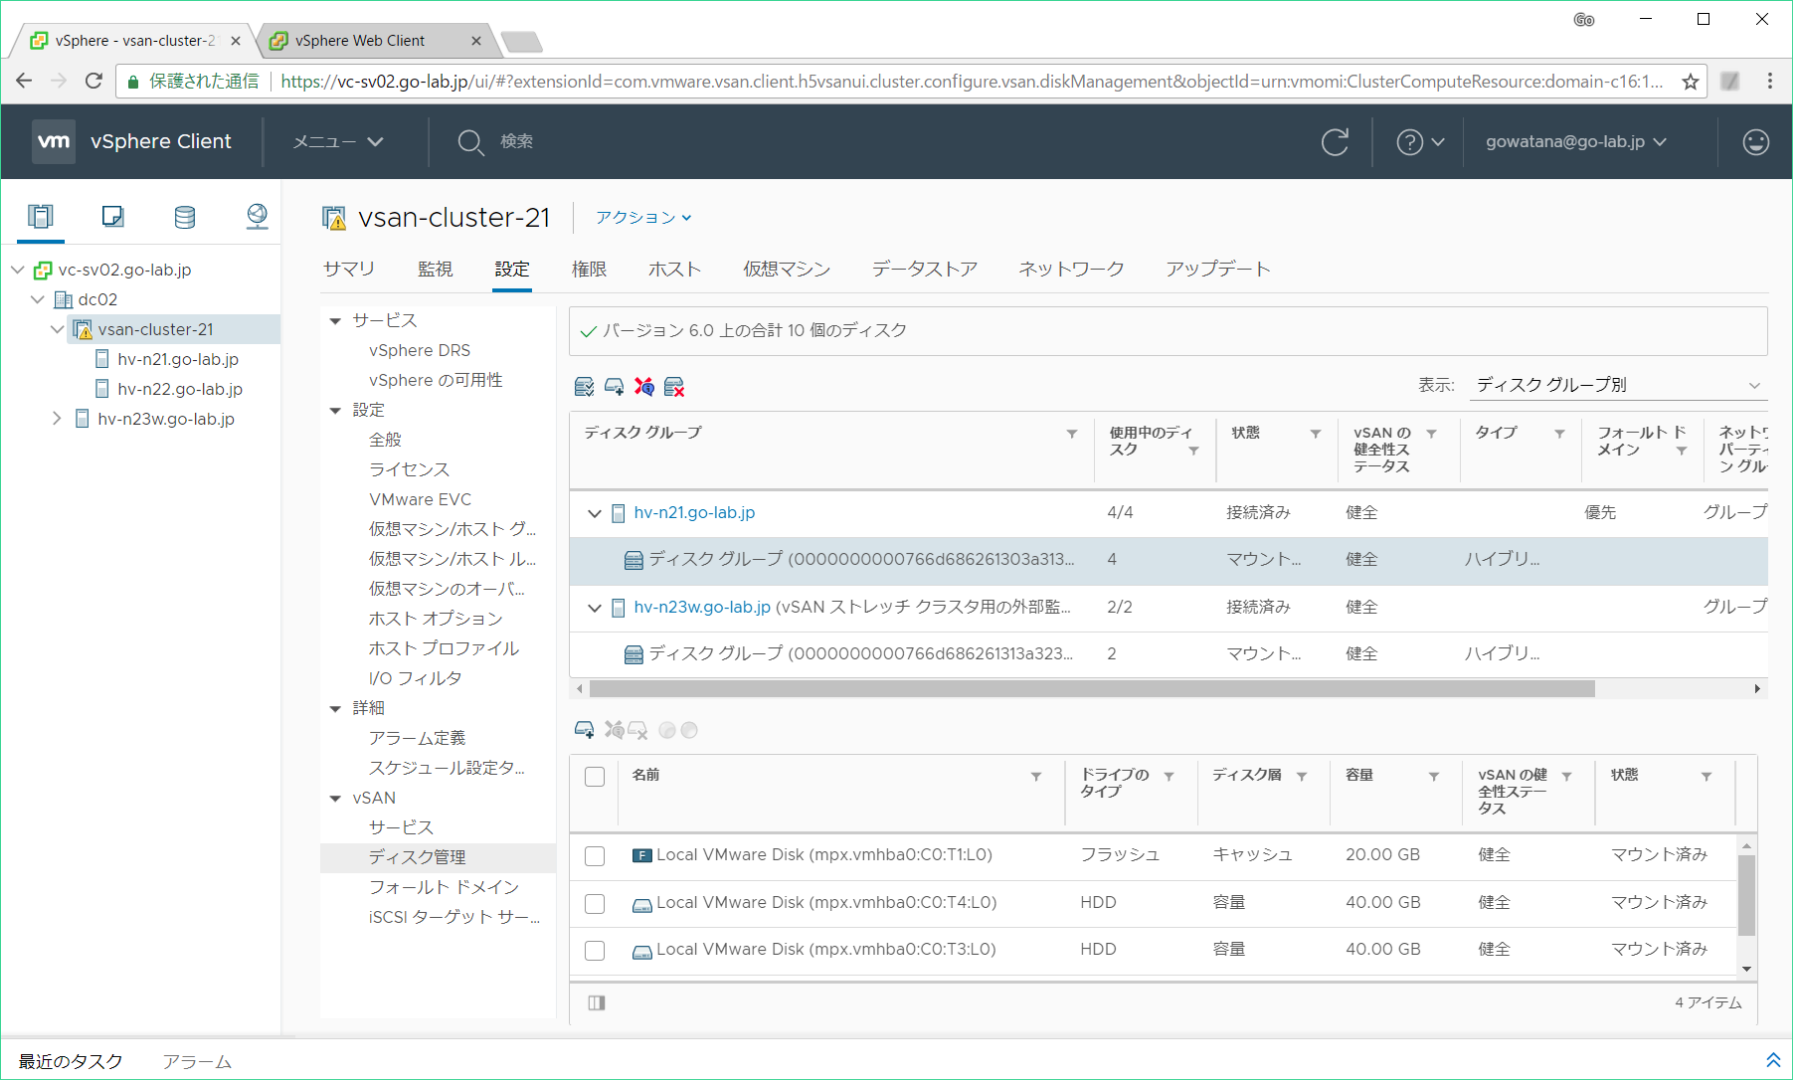Viewport: 1793px width, 1080px height.
Task: Check the mpx.vmhba0:C0:T3:L0 disk checkbox
Action: coord(595,950)
